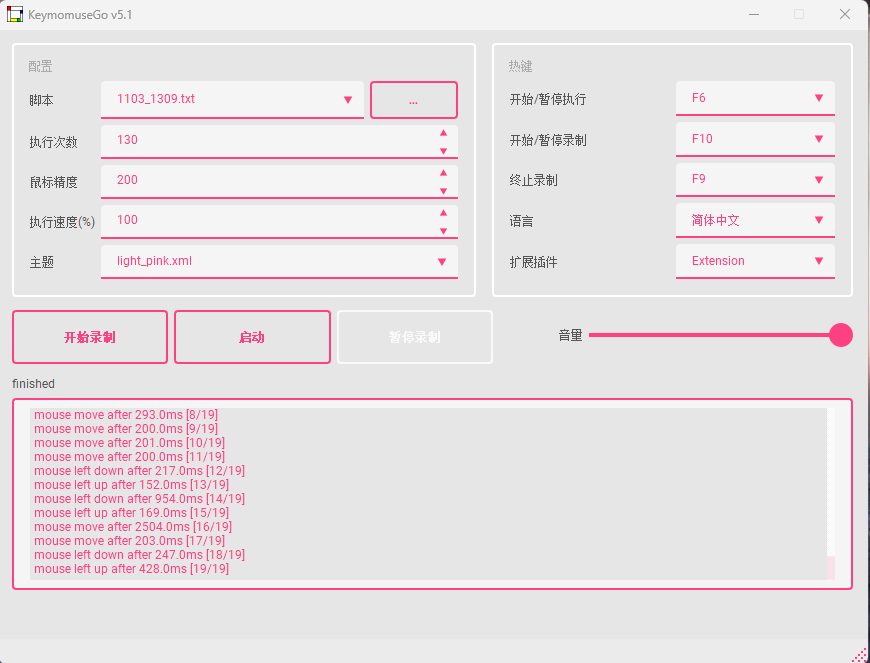Image resolution: width=870 pixels, height=663 pixels.
Task: Increase the 执行次数 run count value
Action: click(443, 133)
